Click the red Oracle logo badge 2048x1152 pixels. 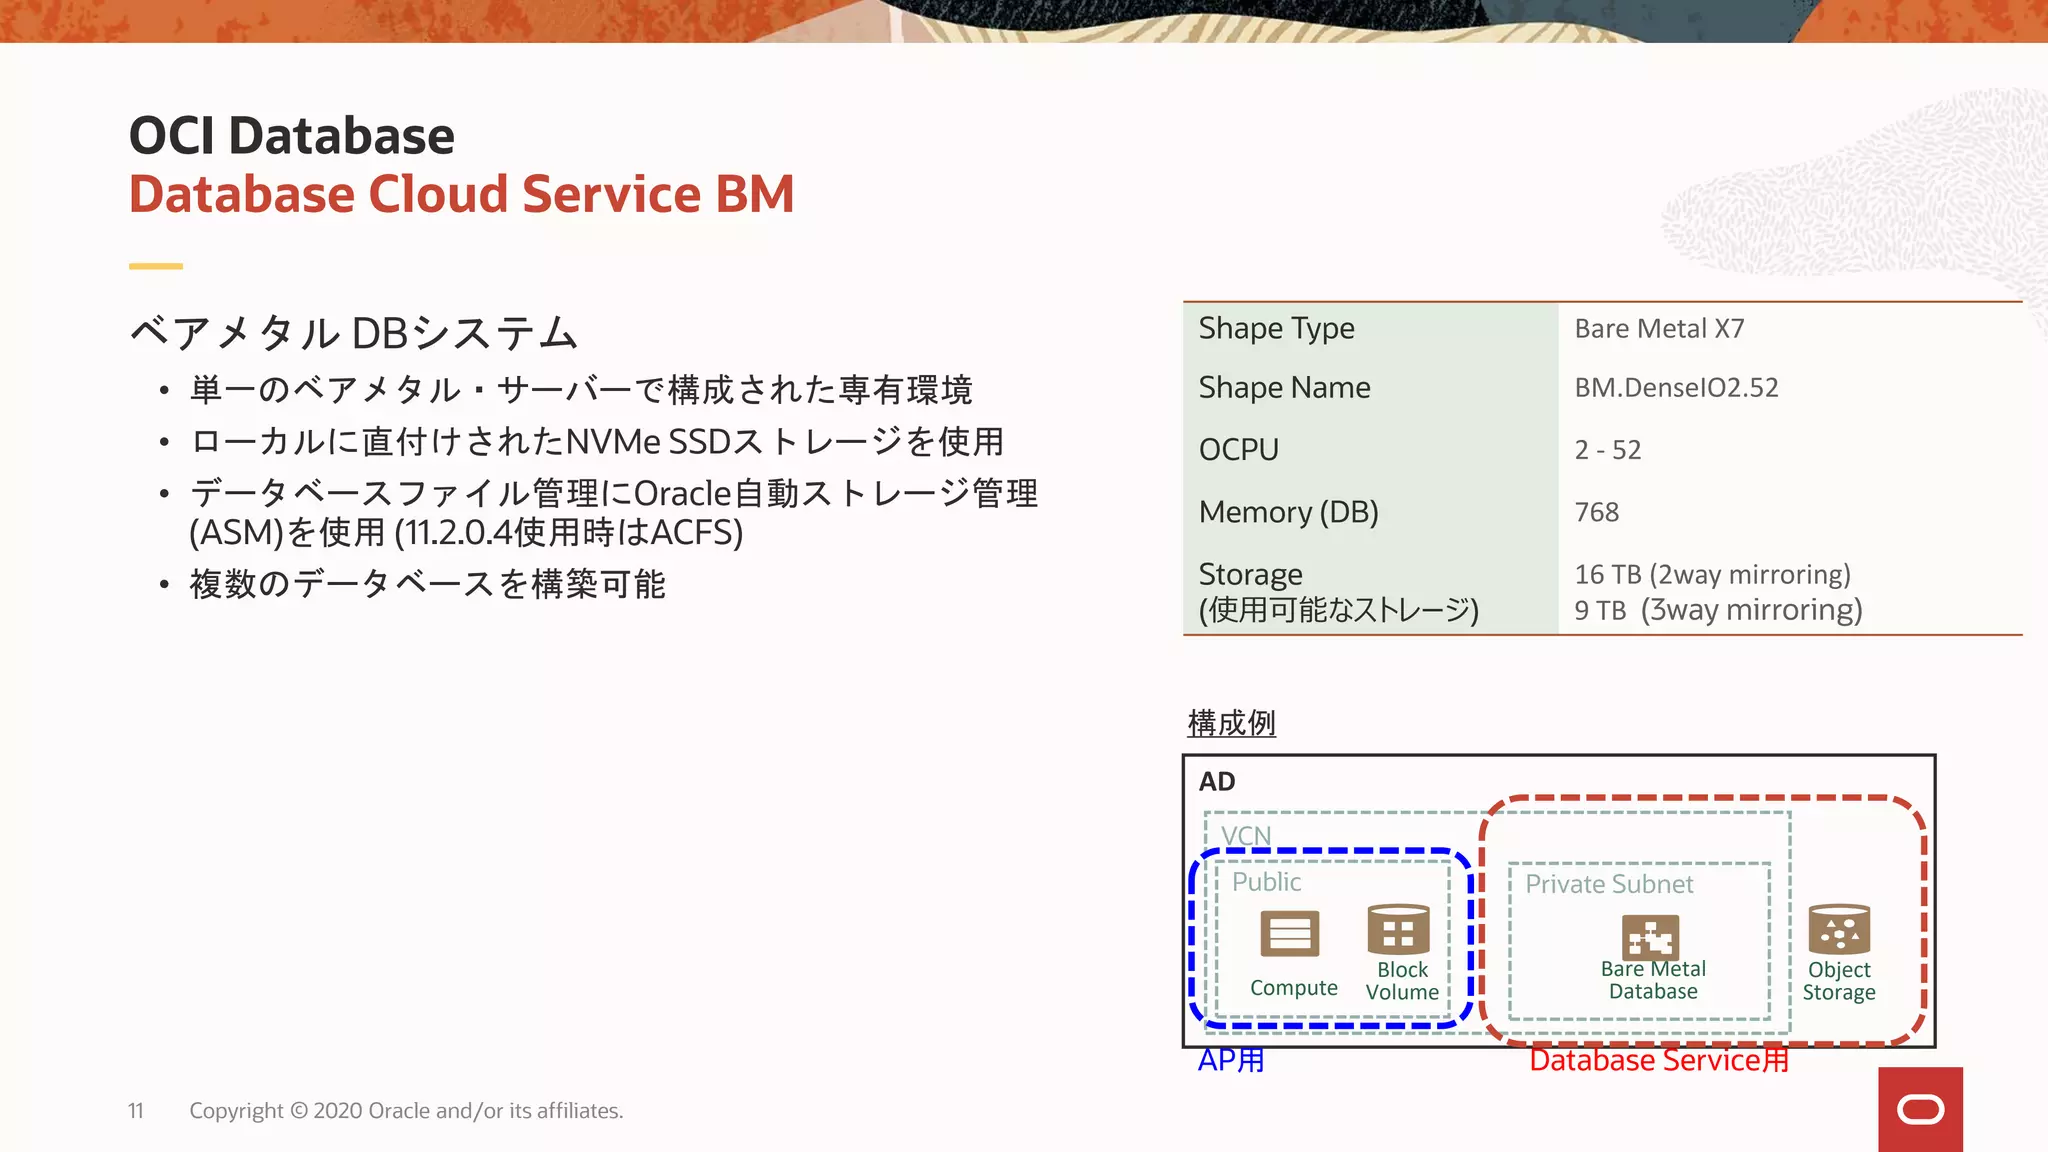click(1920, 1109)
